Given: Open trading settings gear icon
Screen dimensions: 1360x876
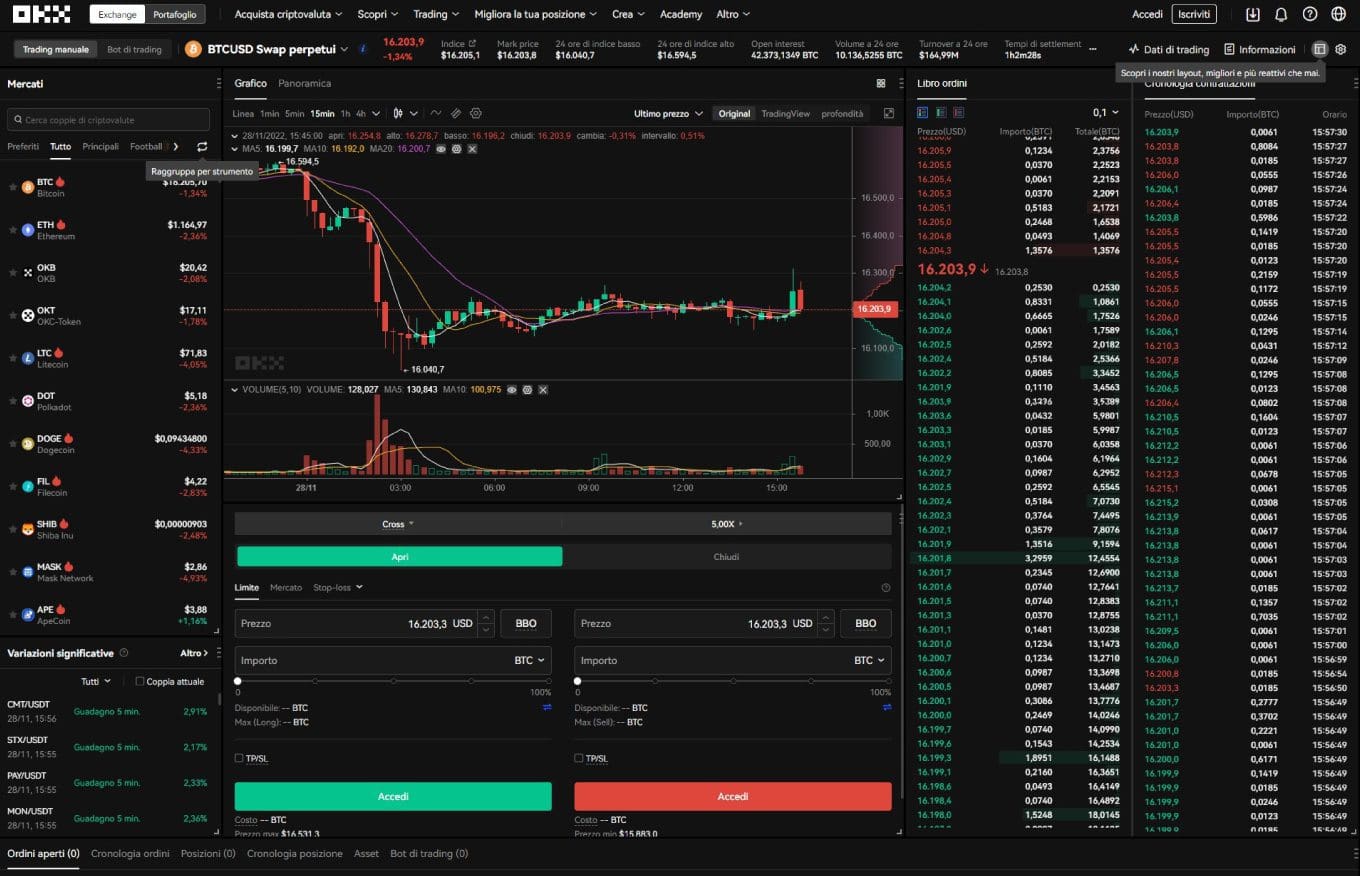Looking at the screenshot, I should pos(1341,49).
